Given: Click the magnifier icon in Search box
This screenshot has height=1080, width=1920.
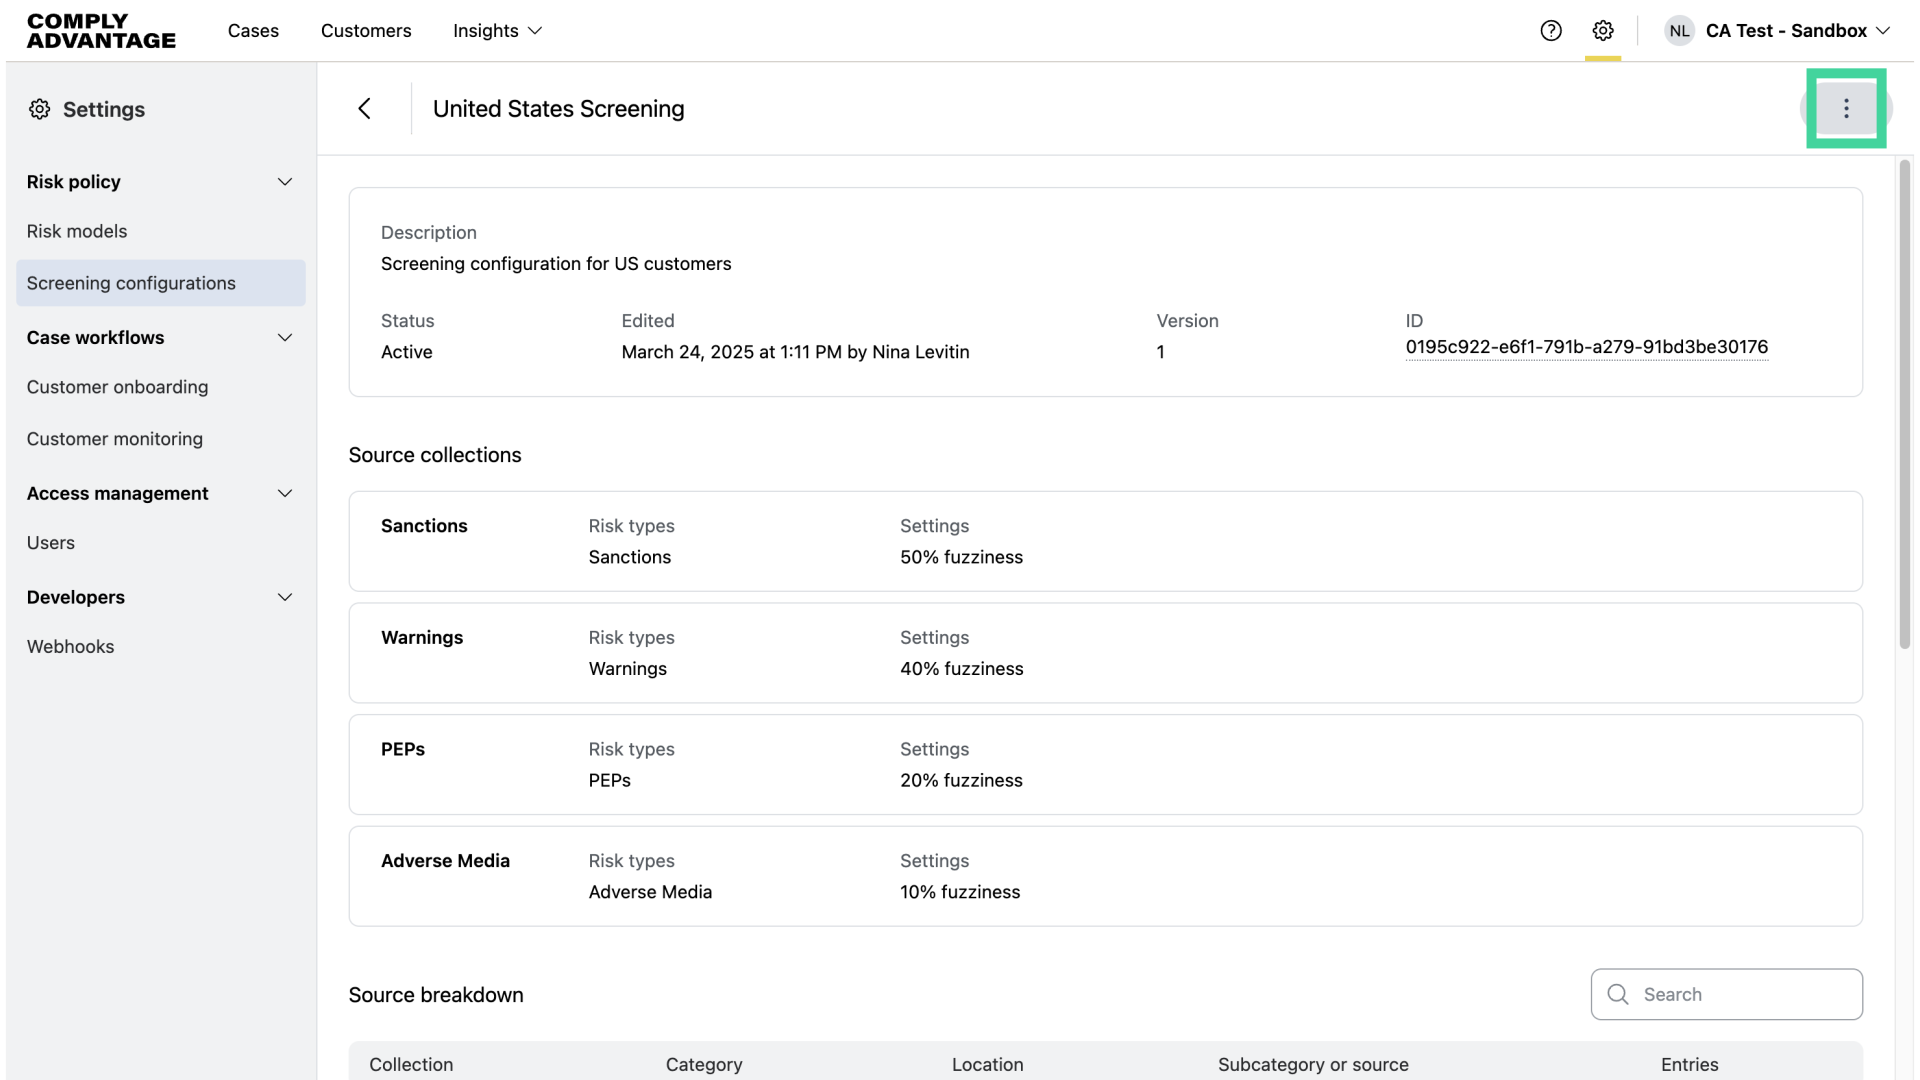Looking at the screenshot, I should pos(1618,994).
